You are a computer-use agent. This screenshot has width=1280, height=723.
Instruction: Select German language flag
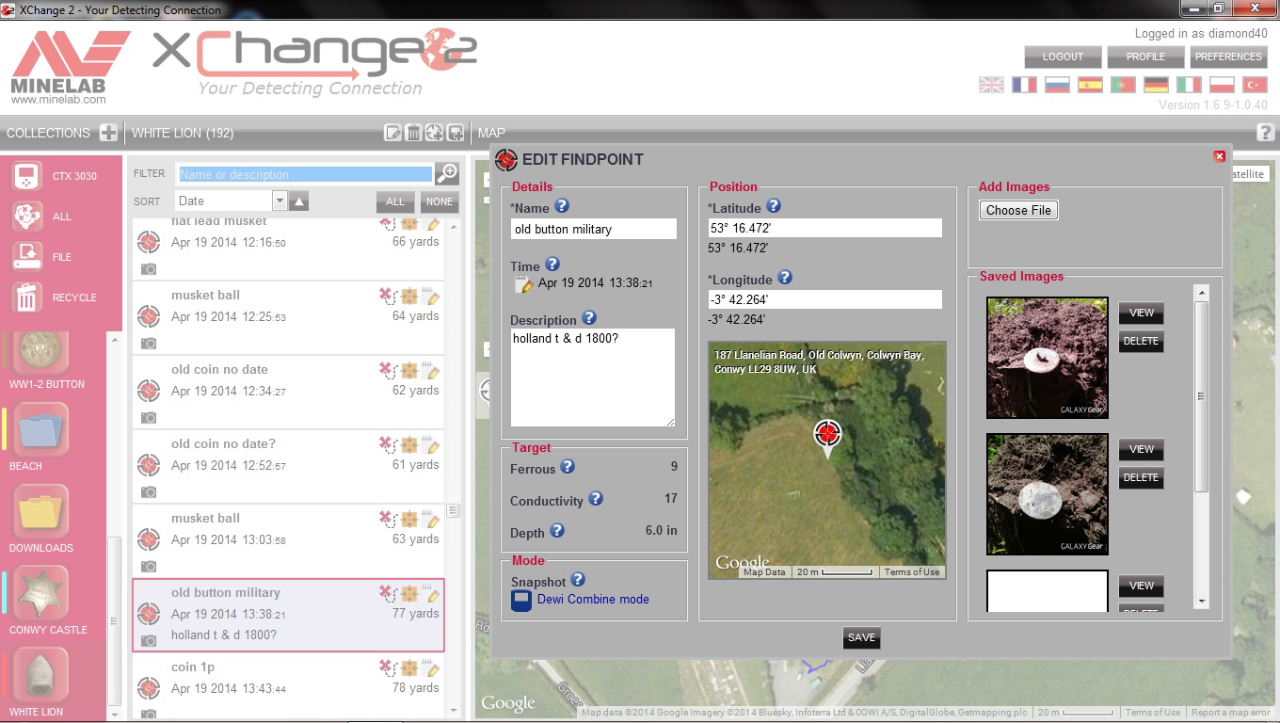[x=1156, y=84]
